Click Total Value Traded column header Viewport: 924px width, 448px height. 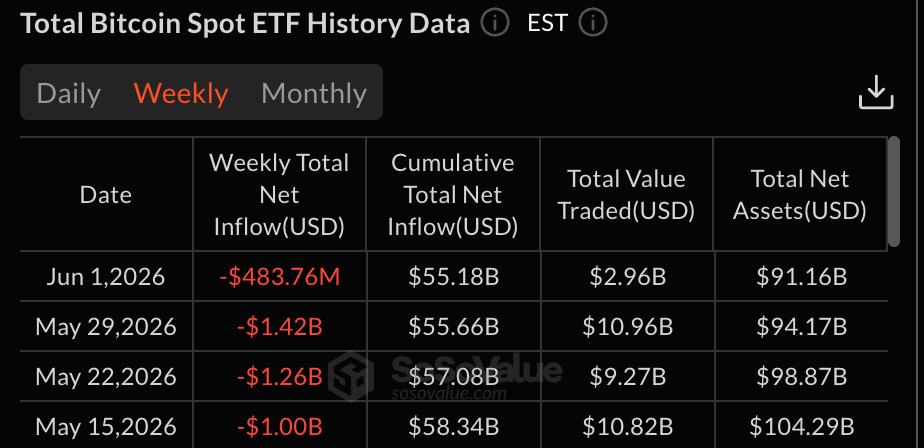click(626, 195)
